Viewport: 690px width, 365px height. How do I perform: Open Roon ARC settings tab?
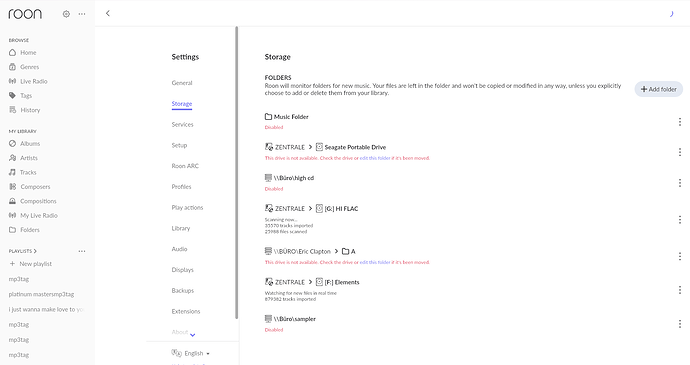(185, 166)
